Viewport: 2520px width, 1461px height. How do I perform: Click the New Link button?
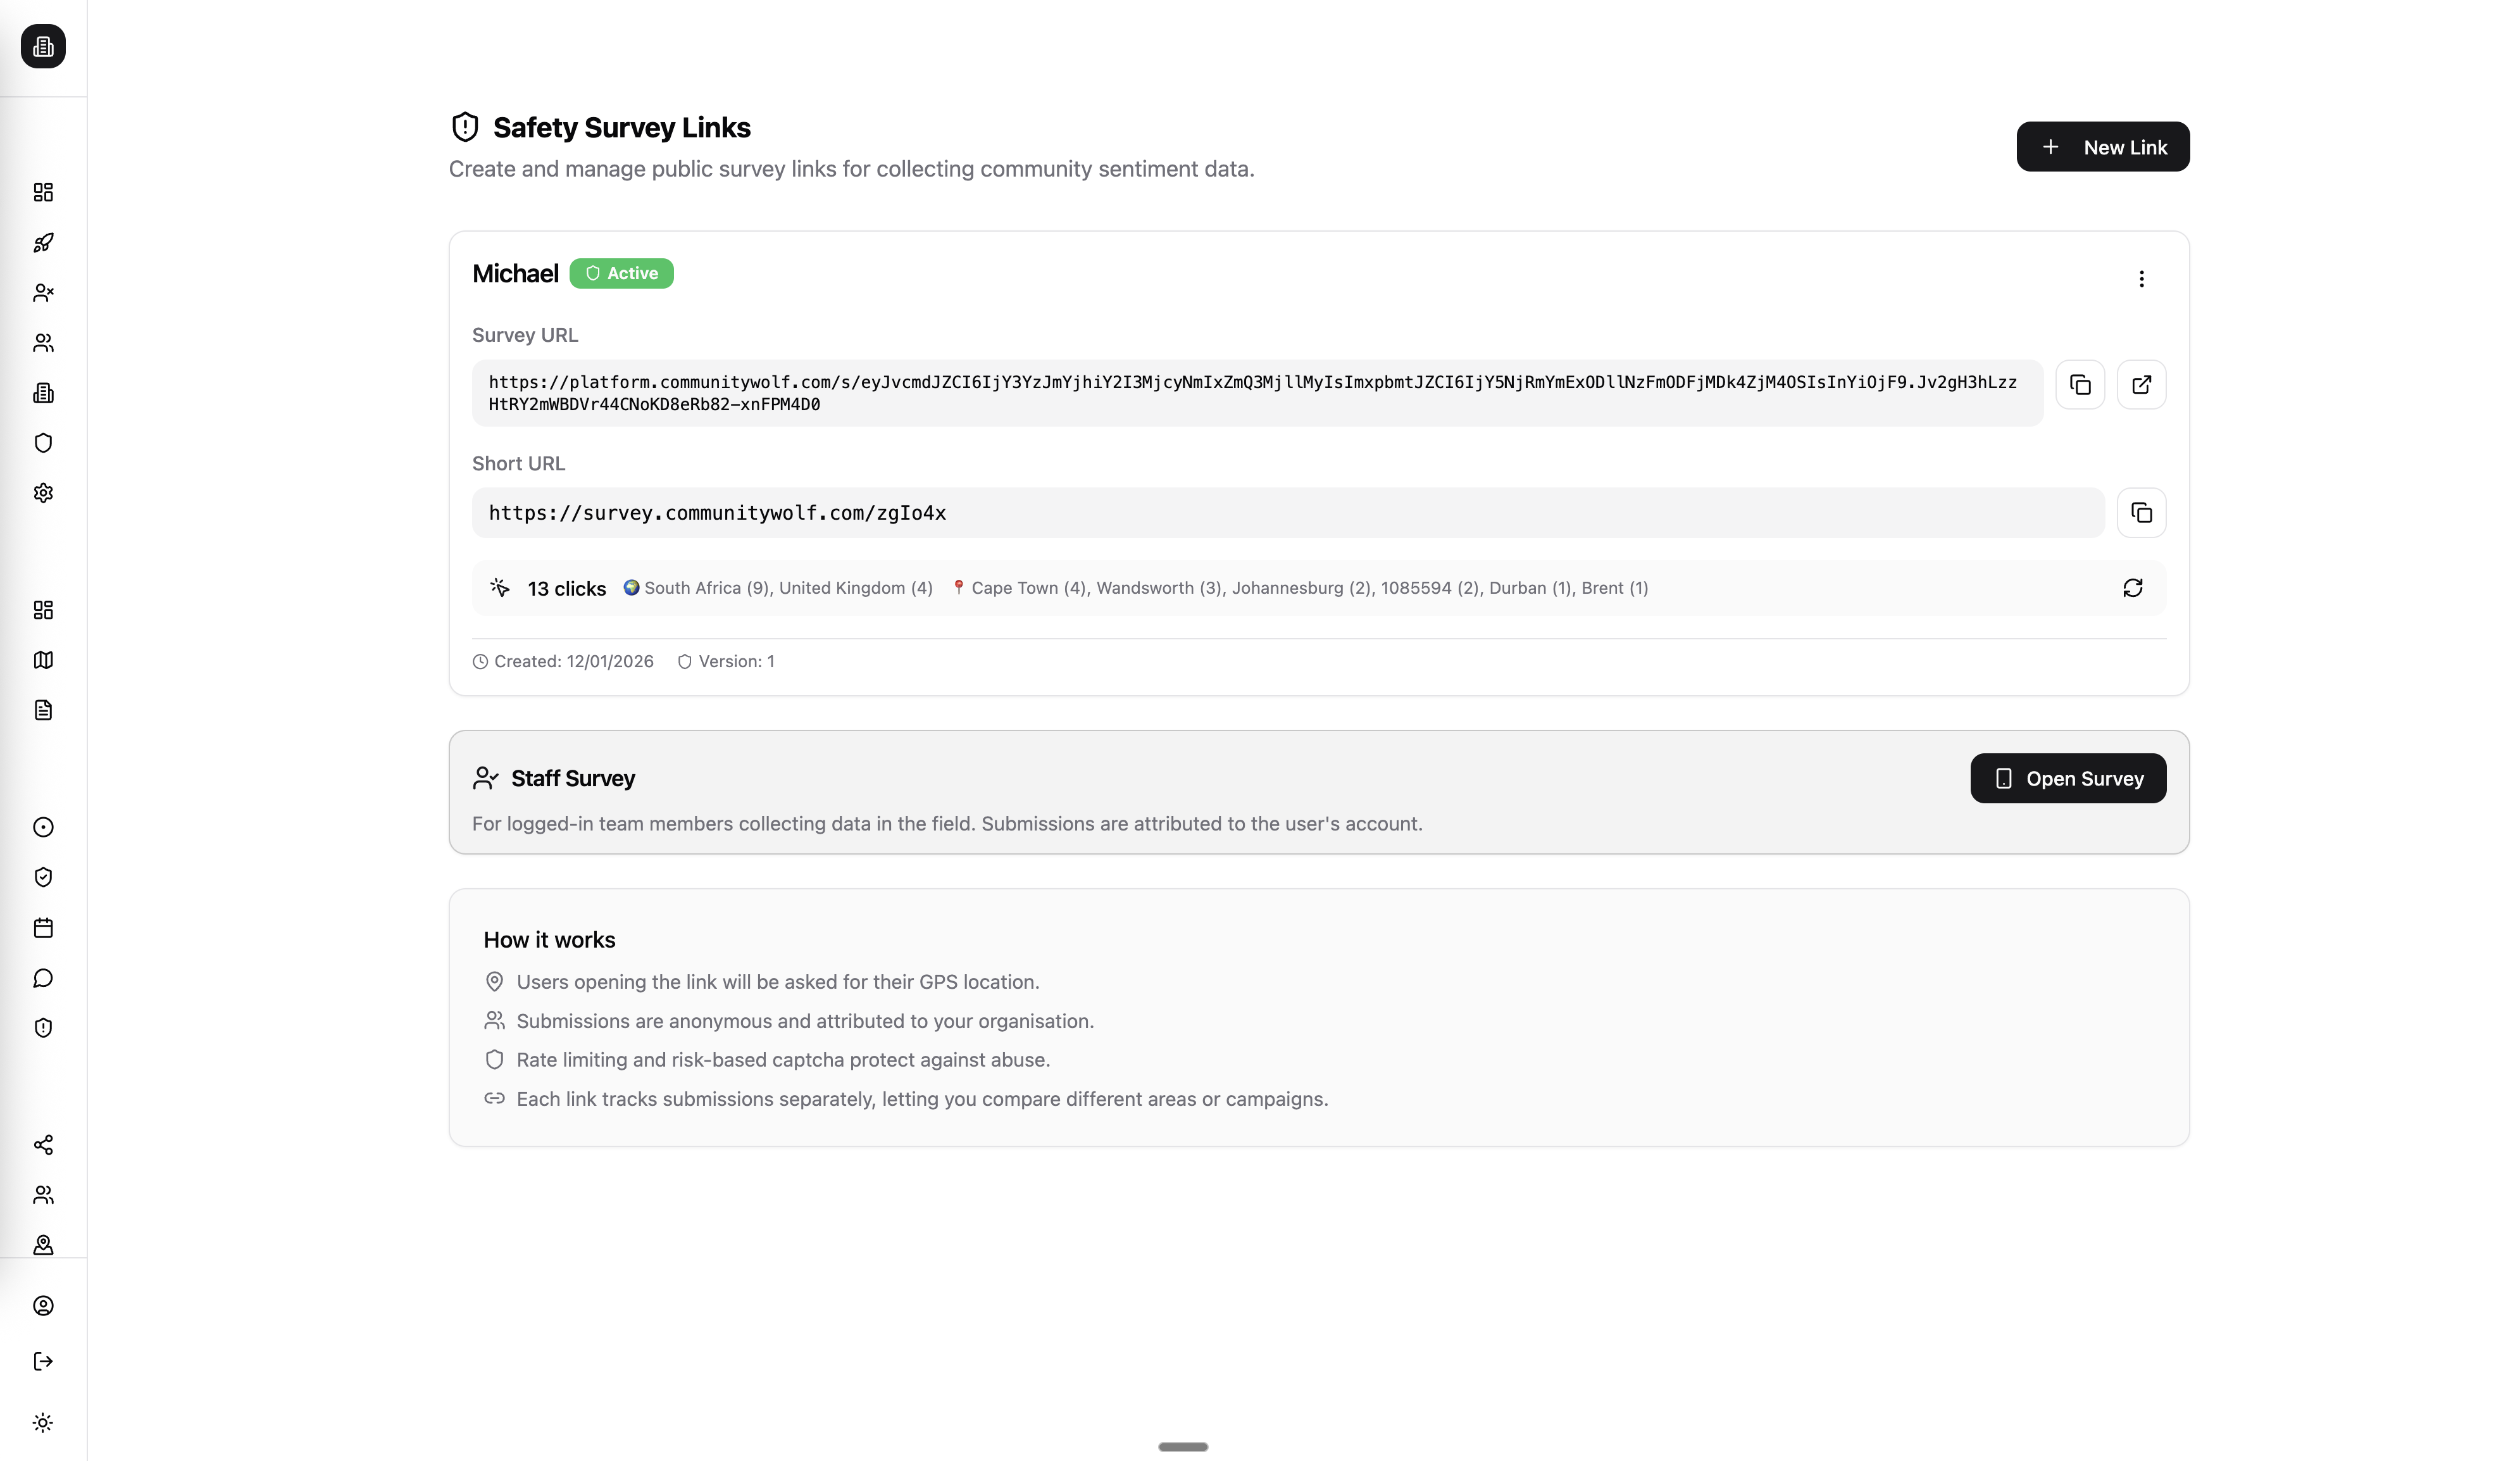point(2102,147)
